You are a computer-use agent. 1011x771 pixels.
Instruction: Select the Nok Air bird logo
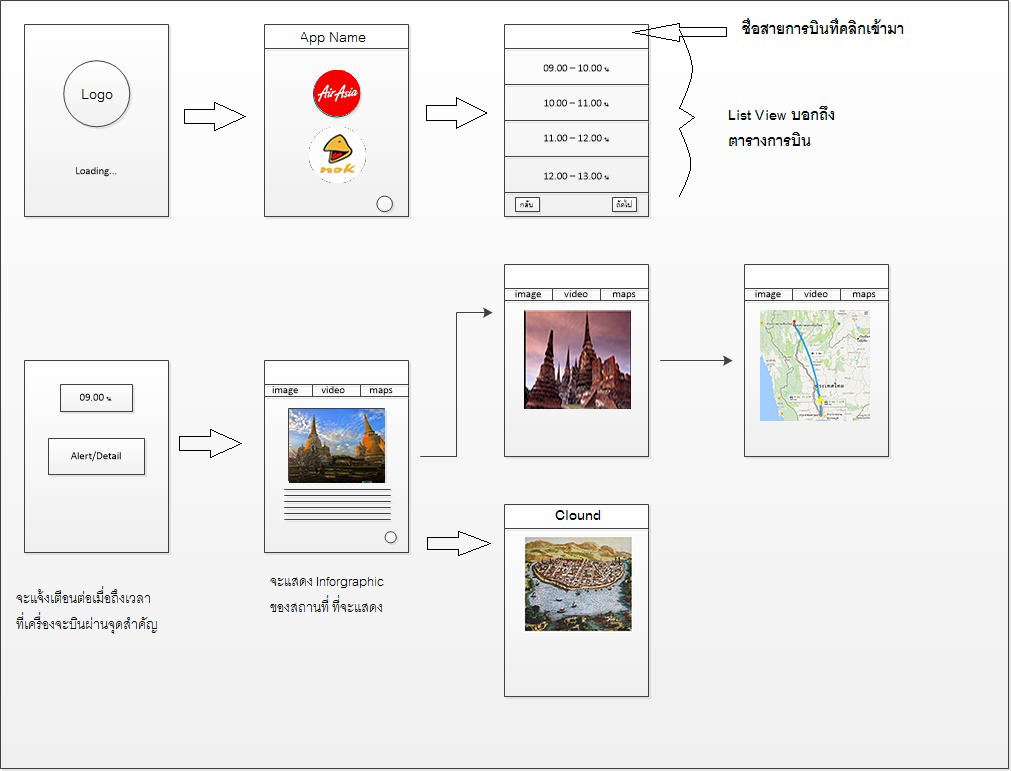[x=337, y=155]
